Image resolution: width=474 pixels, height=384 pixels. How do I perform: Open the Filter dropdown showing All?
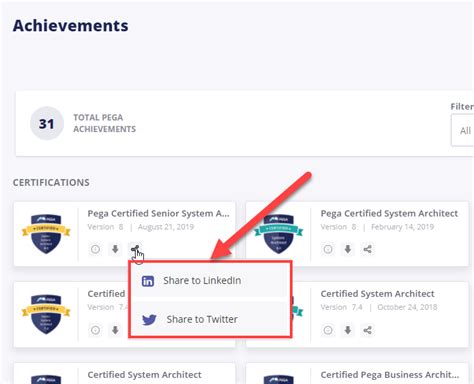pos(463,130)
